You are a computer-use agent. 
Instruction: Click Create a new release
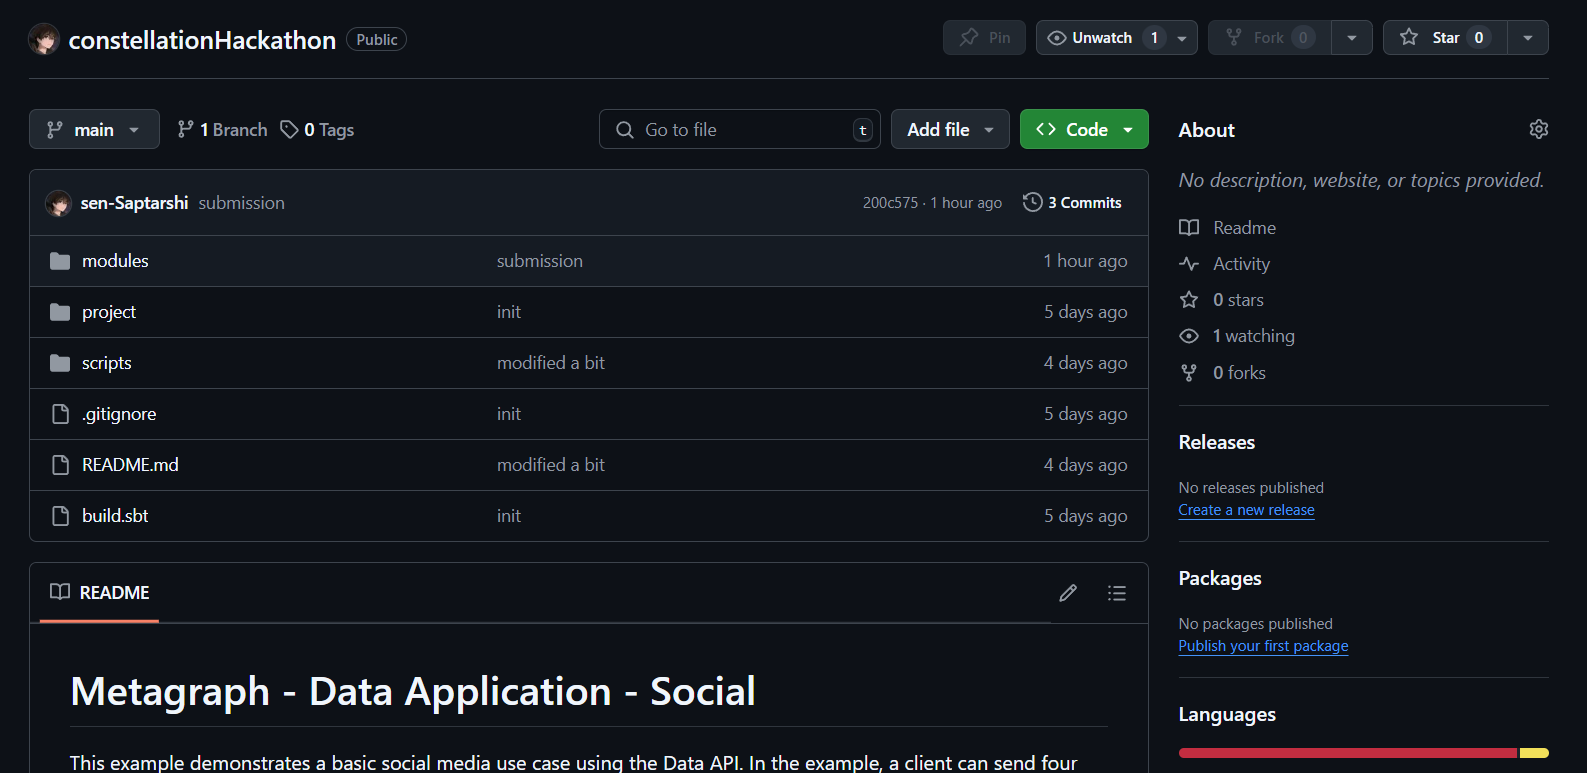click(x=1246, y=510)
